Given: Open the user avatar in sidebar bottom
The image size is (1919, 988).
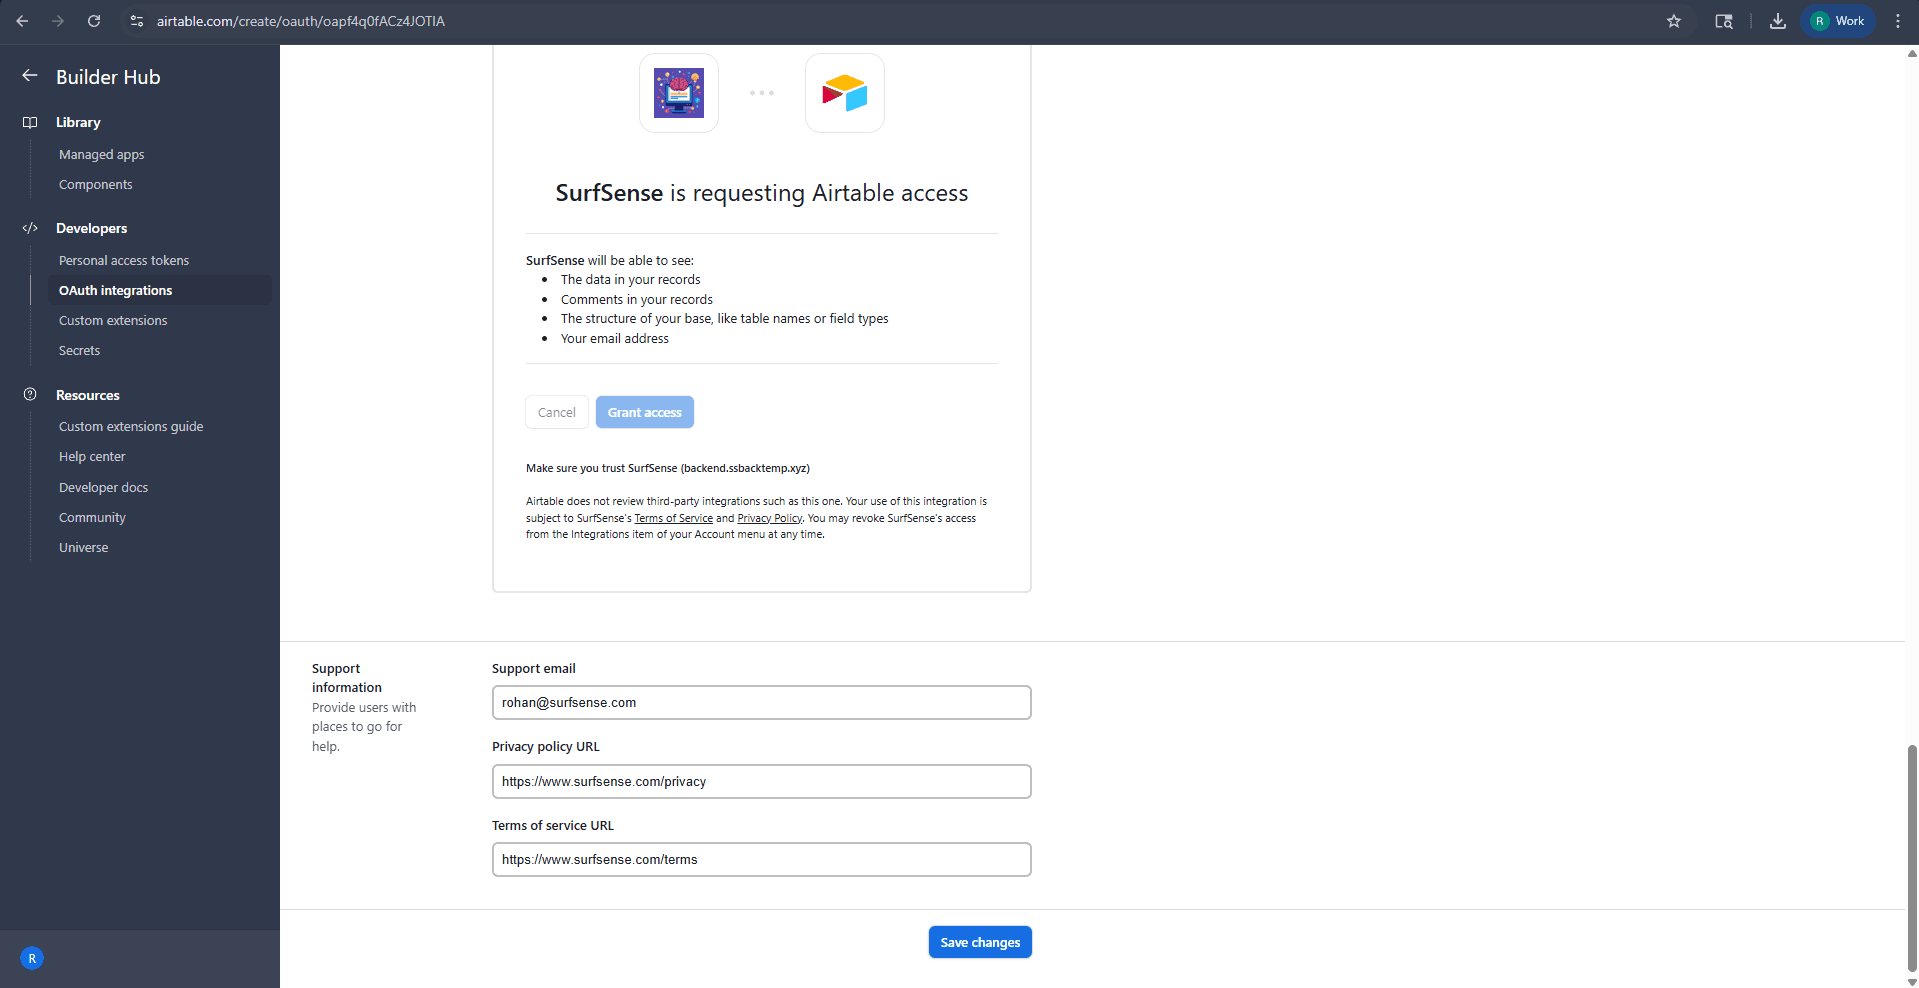Looking at the screenshot, I should tap(32, 958).
